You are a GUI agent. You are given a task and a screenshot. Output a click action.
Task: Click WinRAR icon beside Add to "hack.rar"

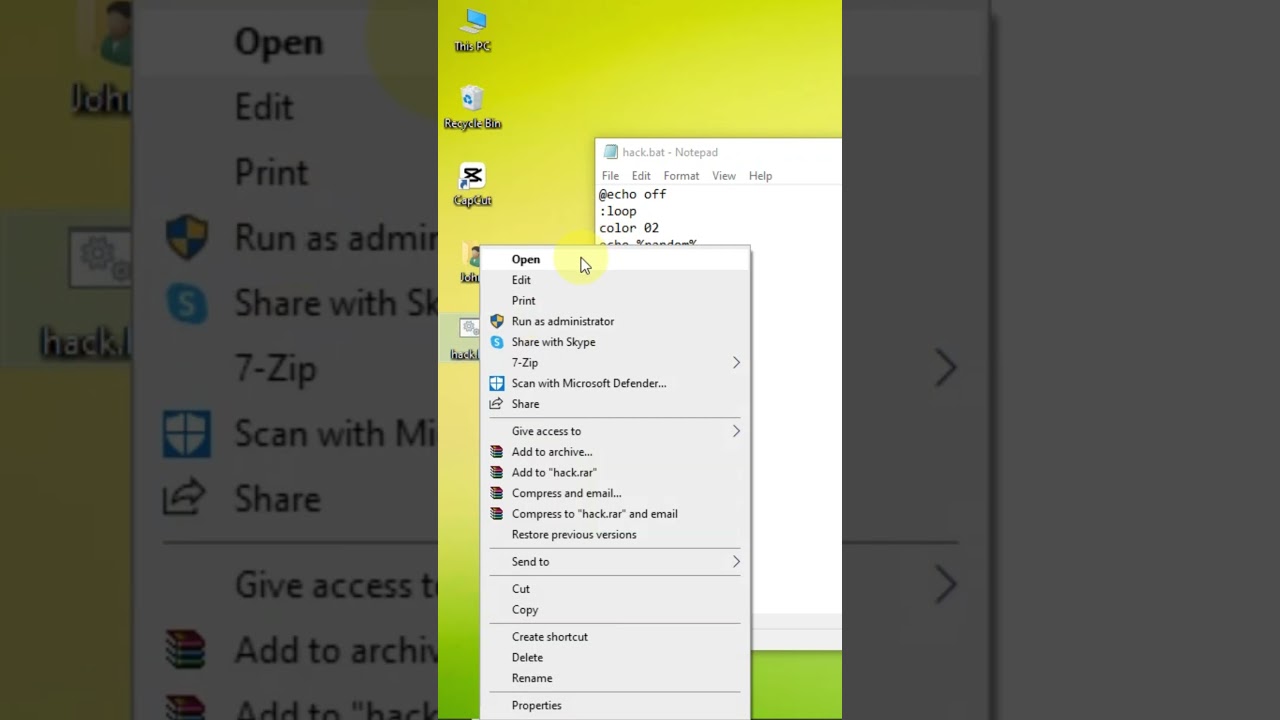pos(497,472)
